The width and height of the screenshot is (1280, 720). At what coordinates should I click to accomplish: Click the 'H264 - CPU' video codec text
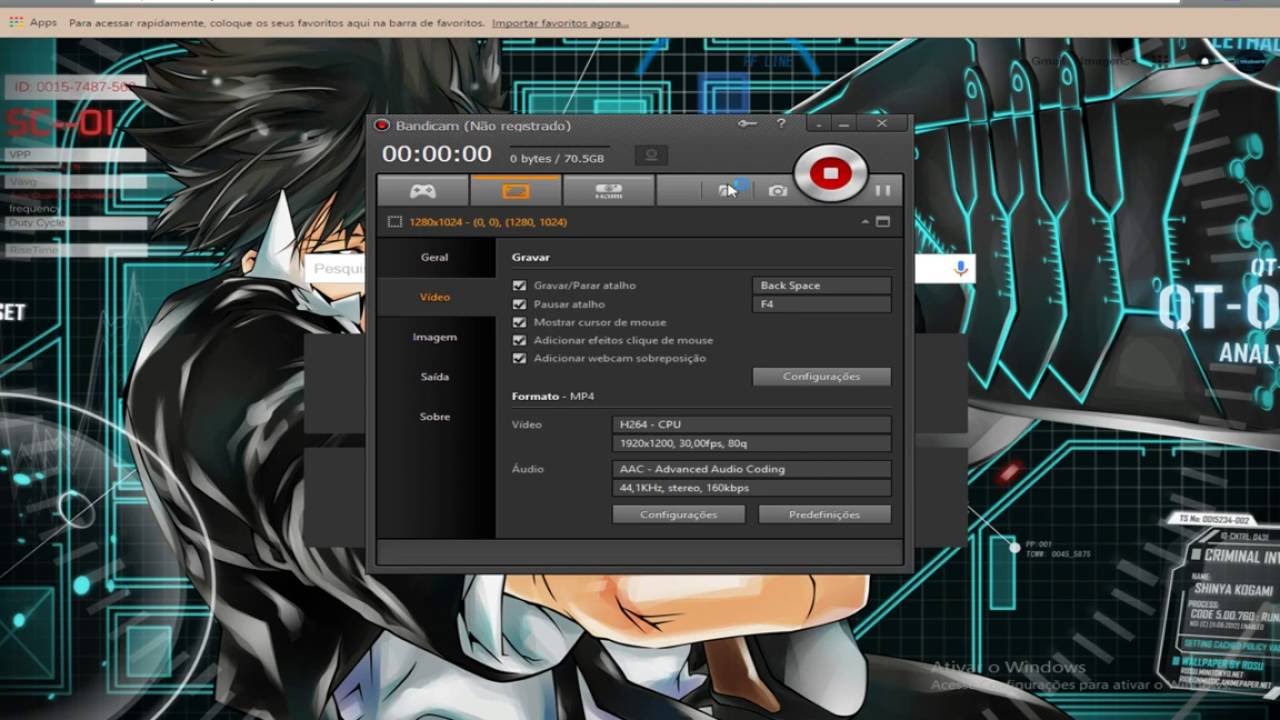tap(650, 424)
